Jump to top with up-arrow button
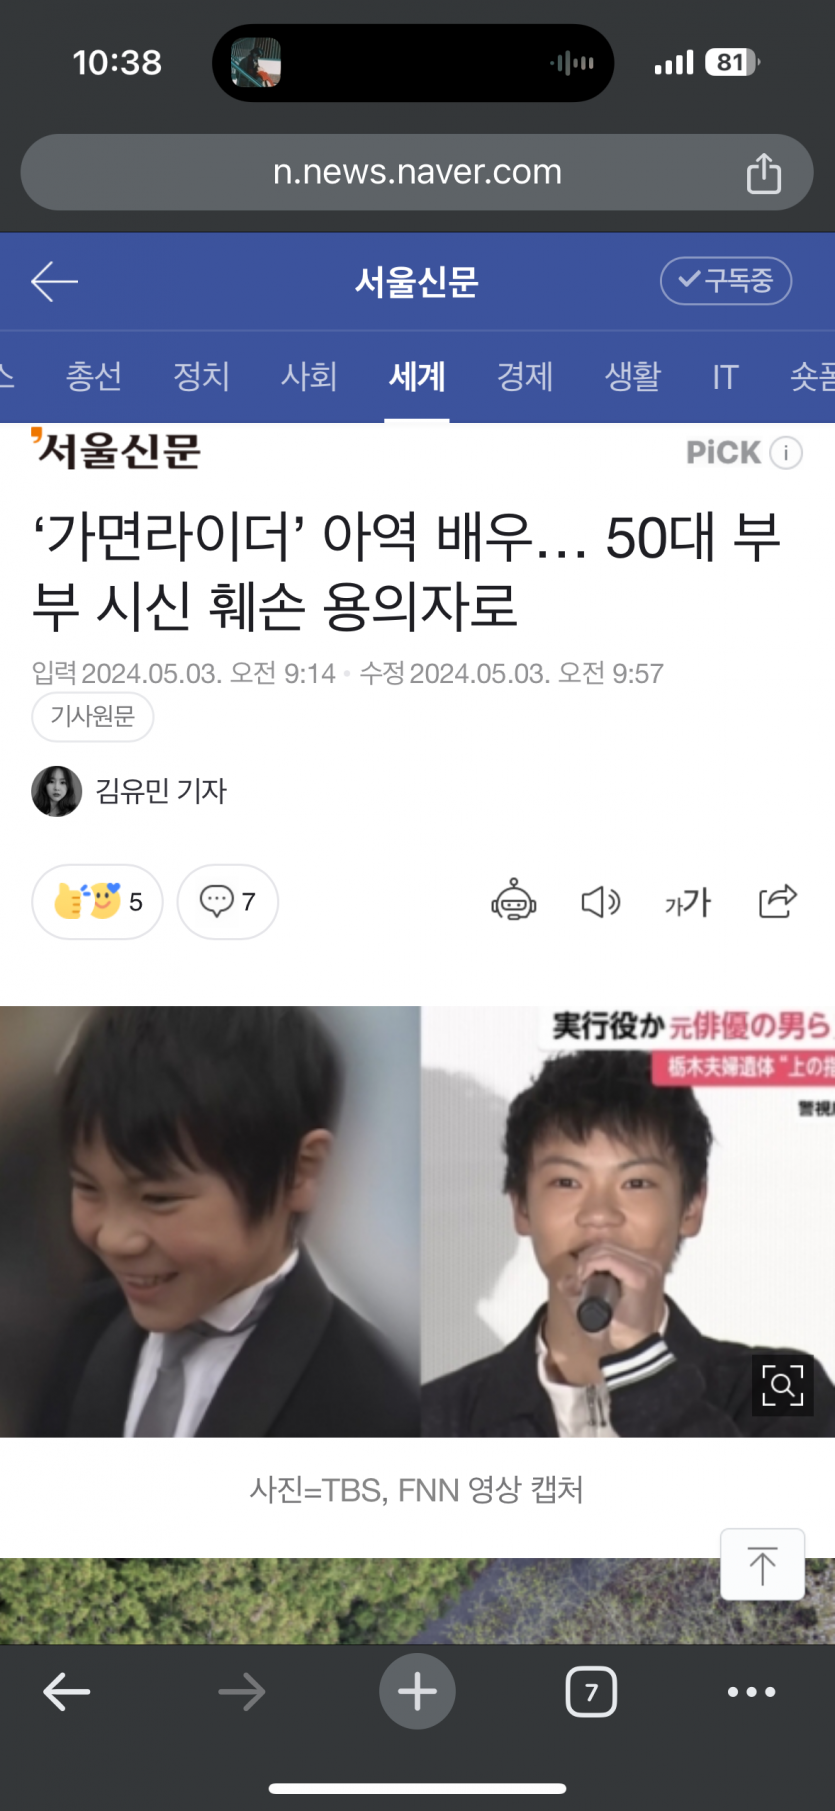The image size is (835, 1811). point(762,1565)
